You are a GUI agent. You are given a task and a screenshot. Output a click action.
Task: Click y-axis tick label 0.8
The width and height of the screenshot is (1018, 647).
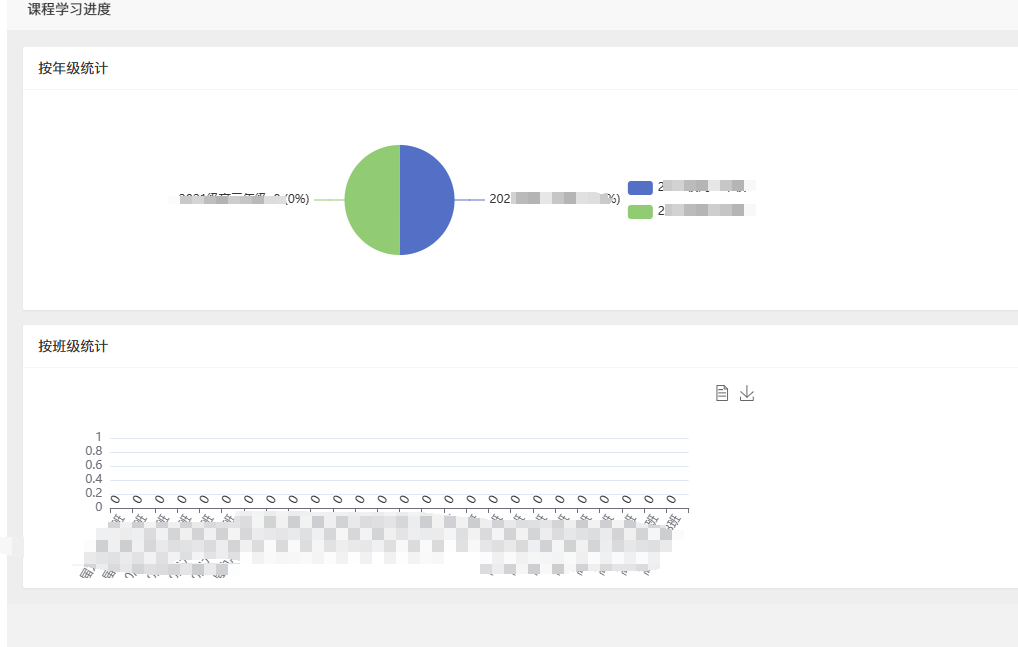(x=93, y=451)
